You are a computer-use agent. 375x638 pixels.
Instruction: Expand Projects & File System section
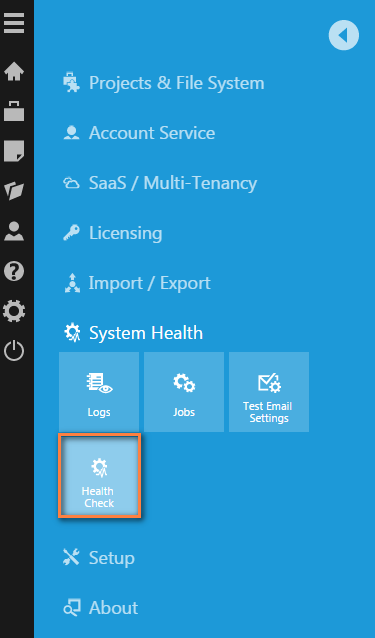click(164, 83)
